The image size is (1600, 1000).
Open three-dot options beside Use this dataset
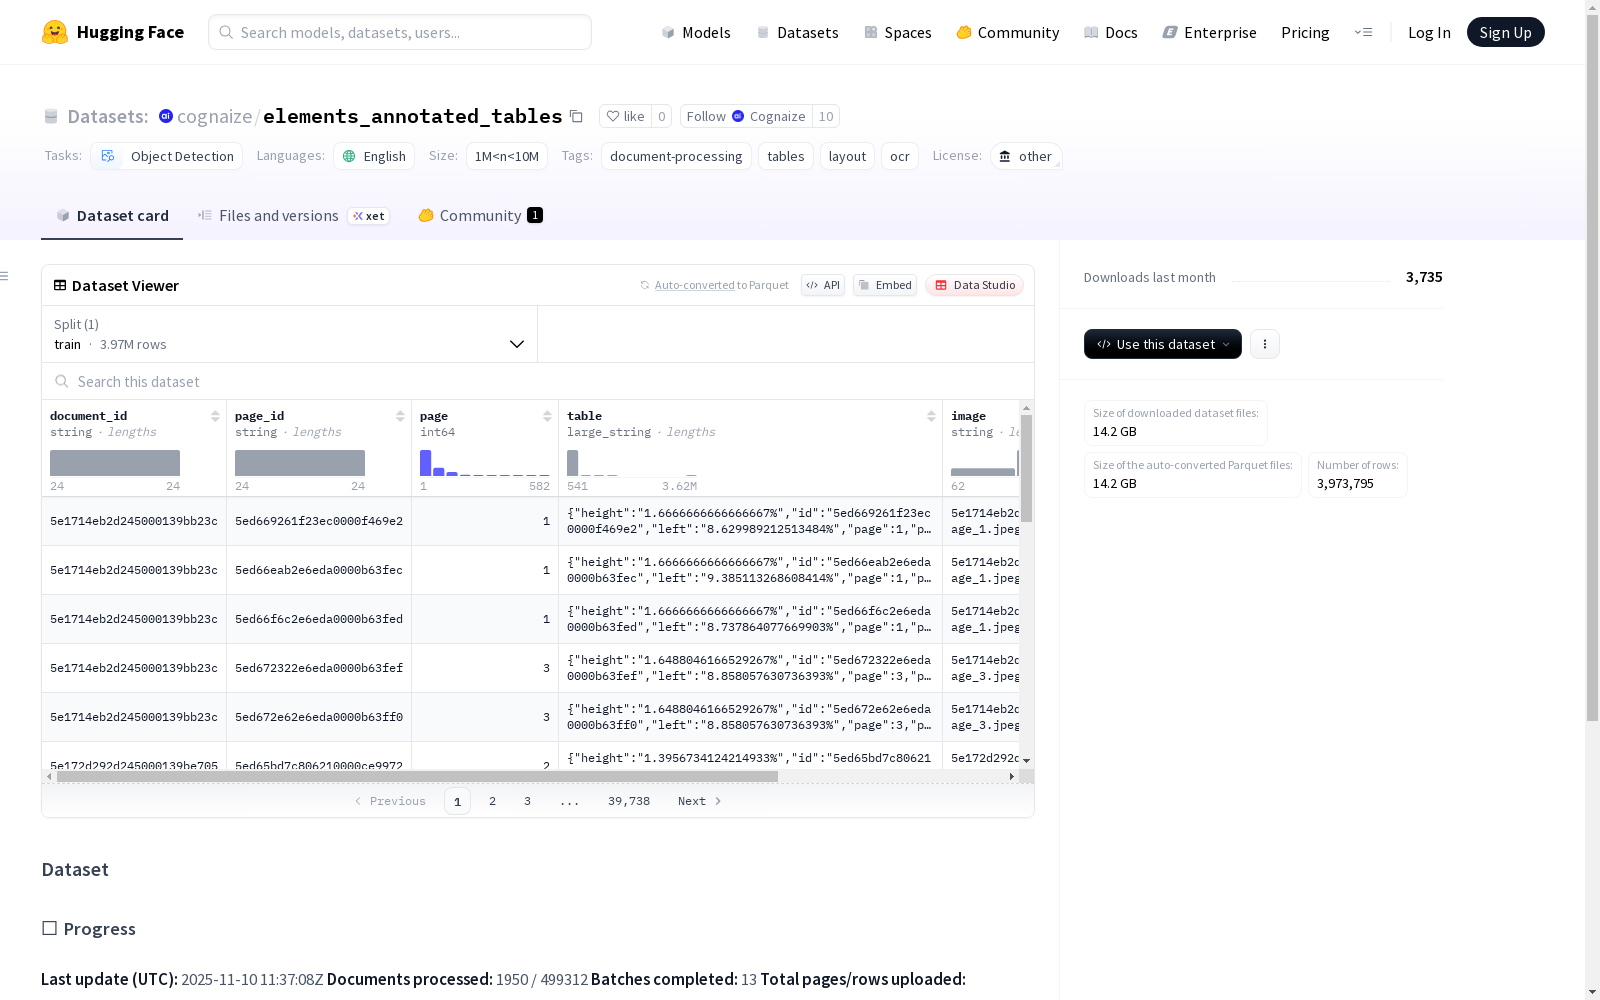pos(1265,344)
